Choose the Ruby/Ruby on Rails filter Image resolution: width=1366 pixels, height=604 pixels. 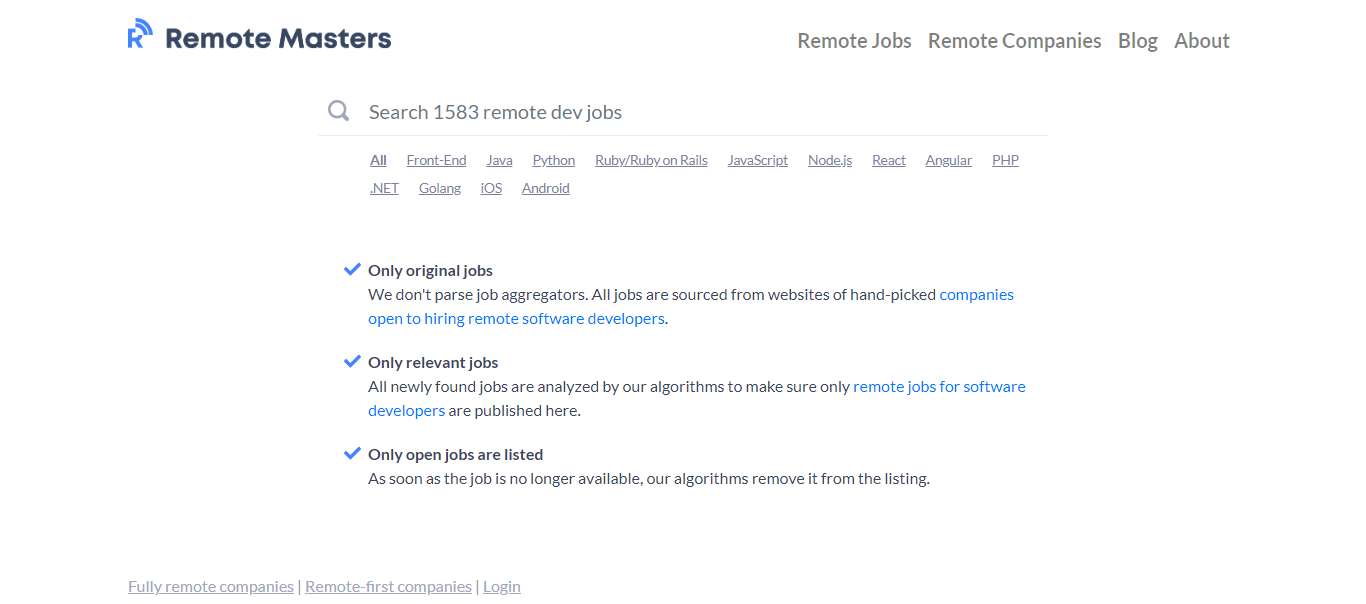[651, 160]
